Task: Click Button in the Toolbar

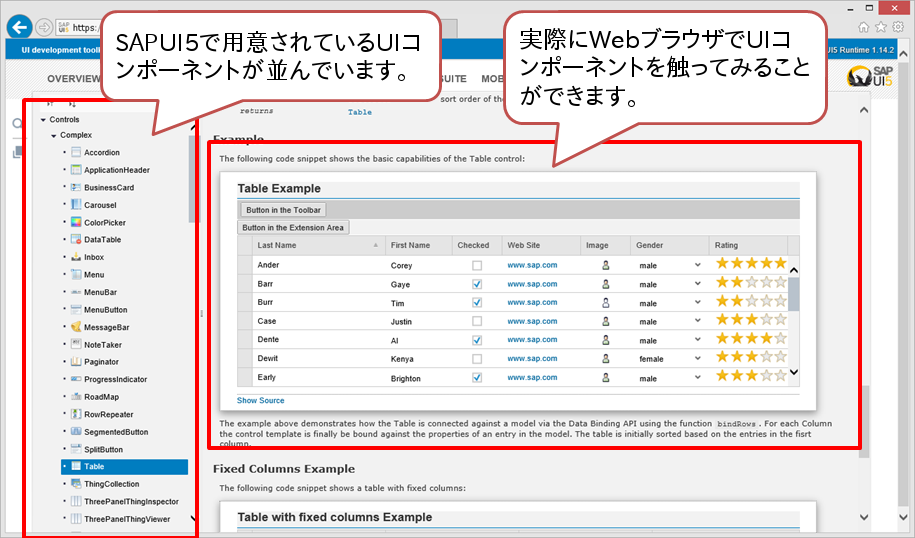Action: pyautogui.click(x=283, y=210)
